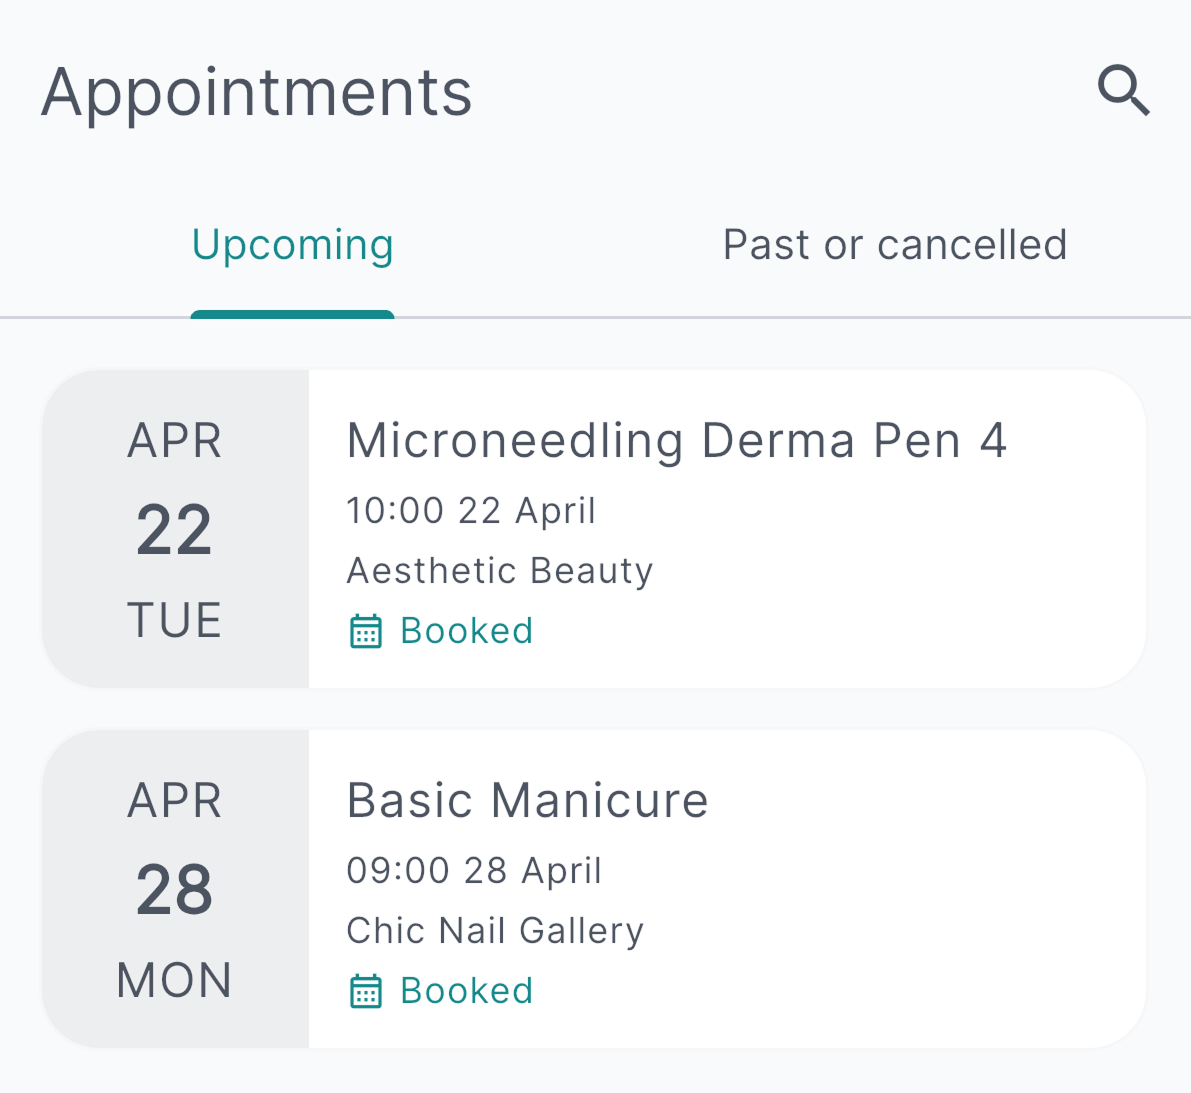Image resolution: width=1191 pixels, height=1093 pixels.
Task: Switch to the Upcoming tab
Action: point(292,246)
